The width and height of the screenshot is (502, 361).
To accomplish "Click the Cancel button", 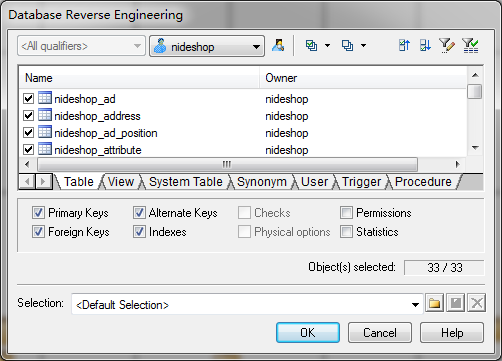I will [x=380, y=332].
